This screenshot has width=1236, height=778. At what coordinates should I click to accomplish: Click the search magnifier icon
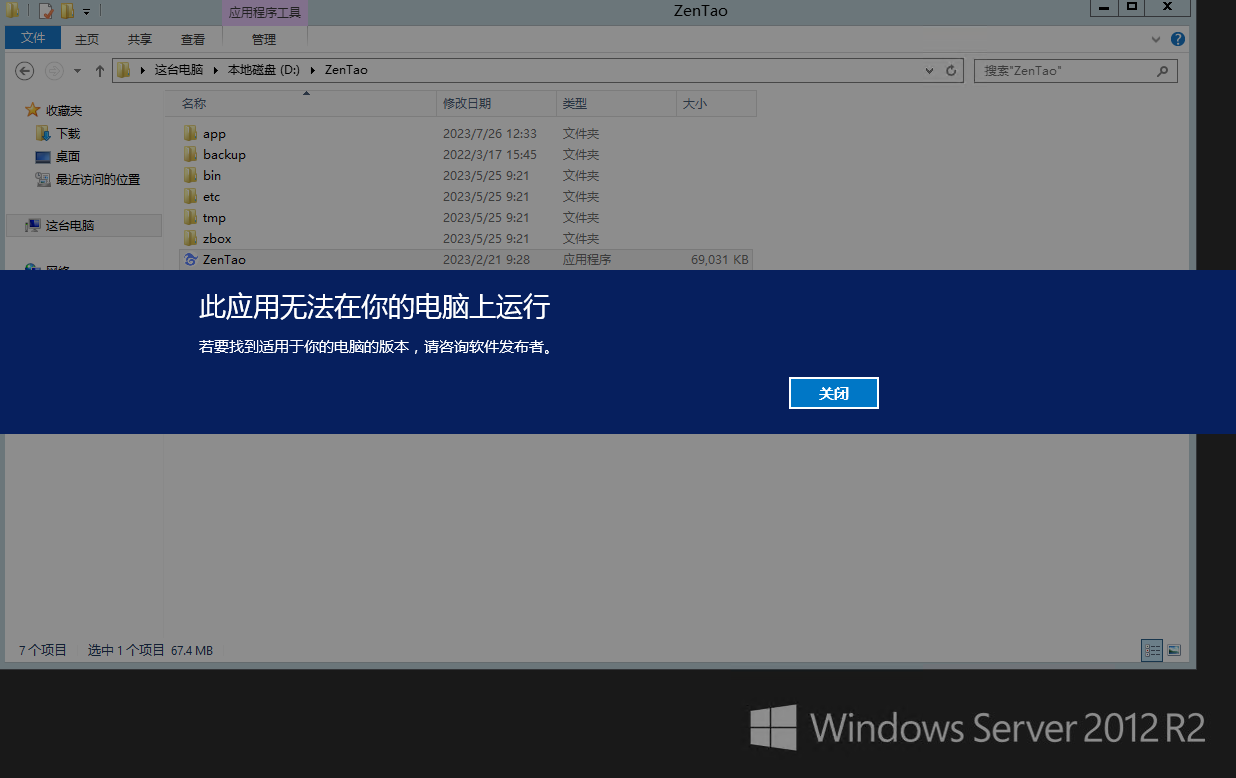pos(1162,71)
